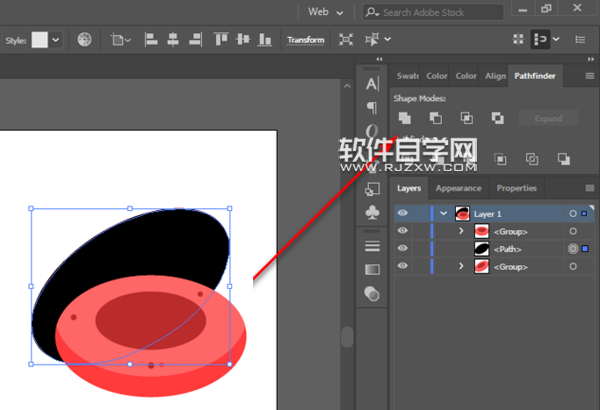Expand the first Group in Layers

461,231
